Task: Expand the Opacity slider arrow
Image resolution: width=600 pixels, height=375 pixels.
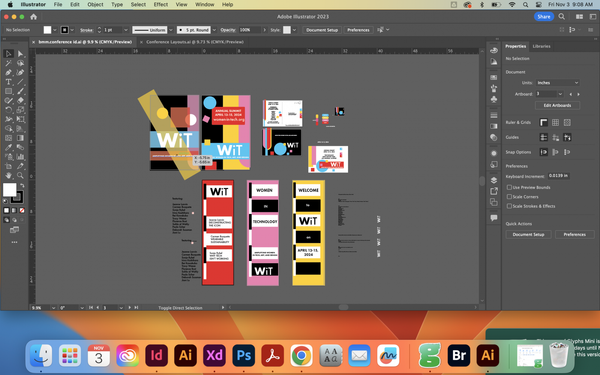Action: 264,30
